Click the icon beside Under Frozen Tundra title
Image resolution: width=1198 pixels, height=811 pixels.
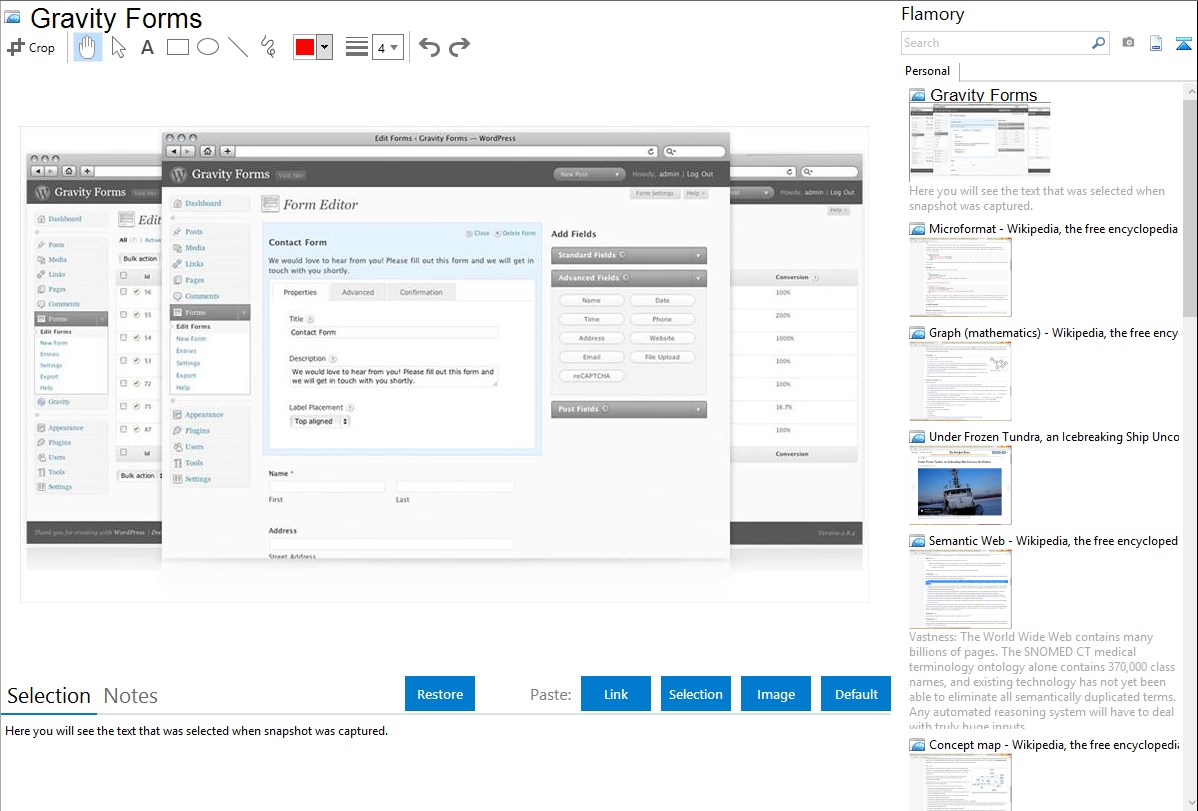click(917, 437)
